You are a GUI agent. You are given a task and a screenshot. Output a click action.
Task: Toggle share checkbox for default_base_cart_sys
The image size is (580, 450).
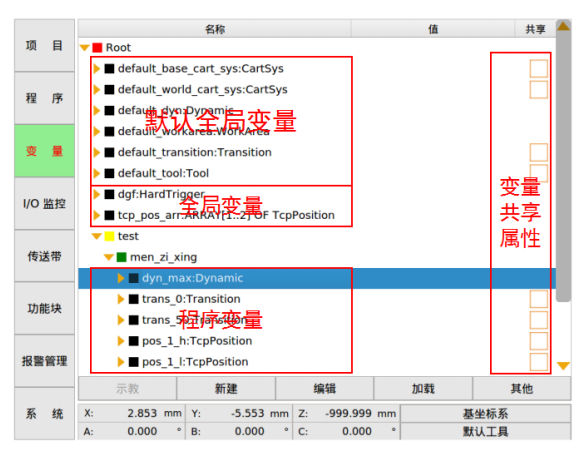539,68
